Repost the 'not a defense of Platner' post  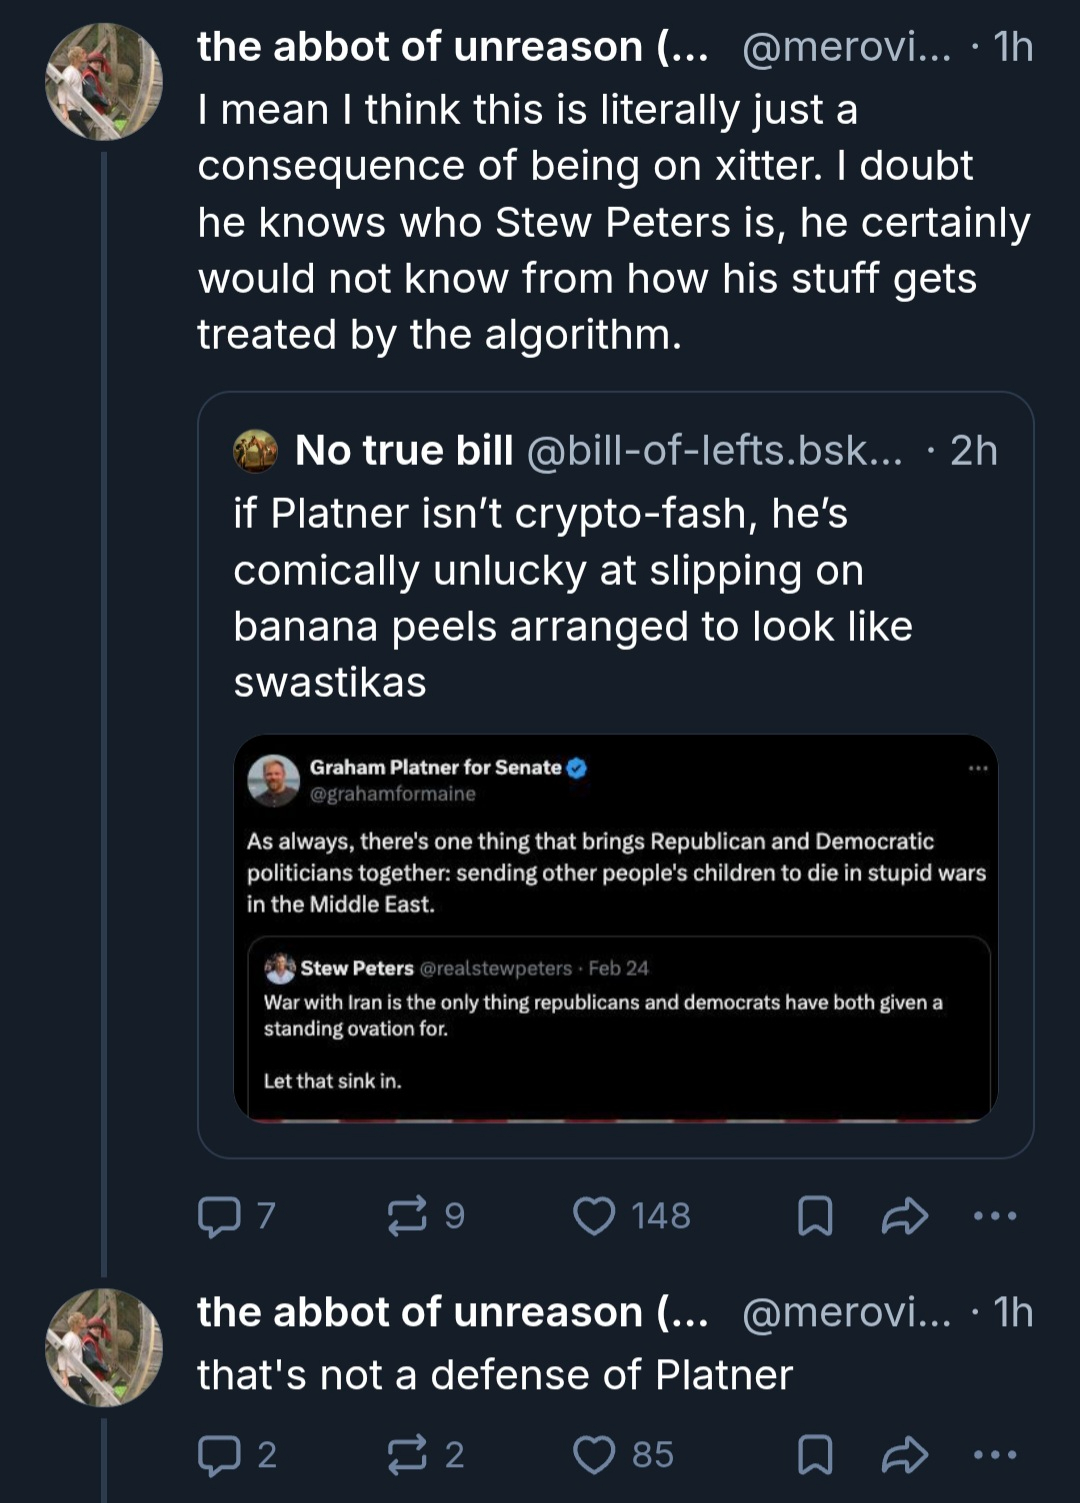407,1455
